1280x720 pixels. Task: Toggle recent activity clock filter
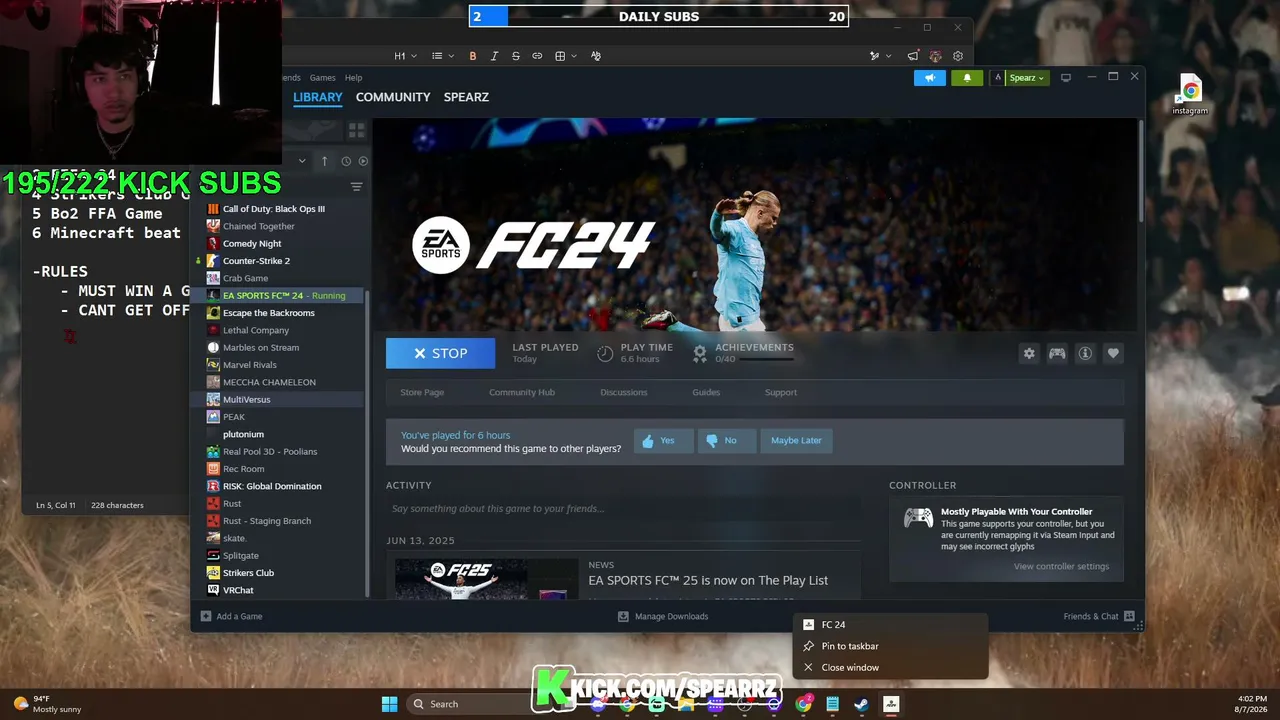point(346,161)
